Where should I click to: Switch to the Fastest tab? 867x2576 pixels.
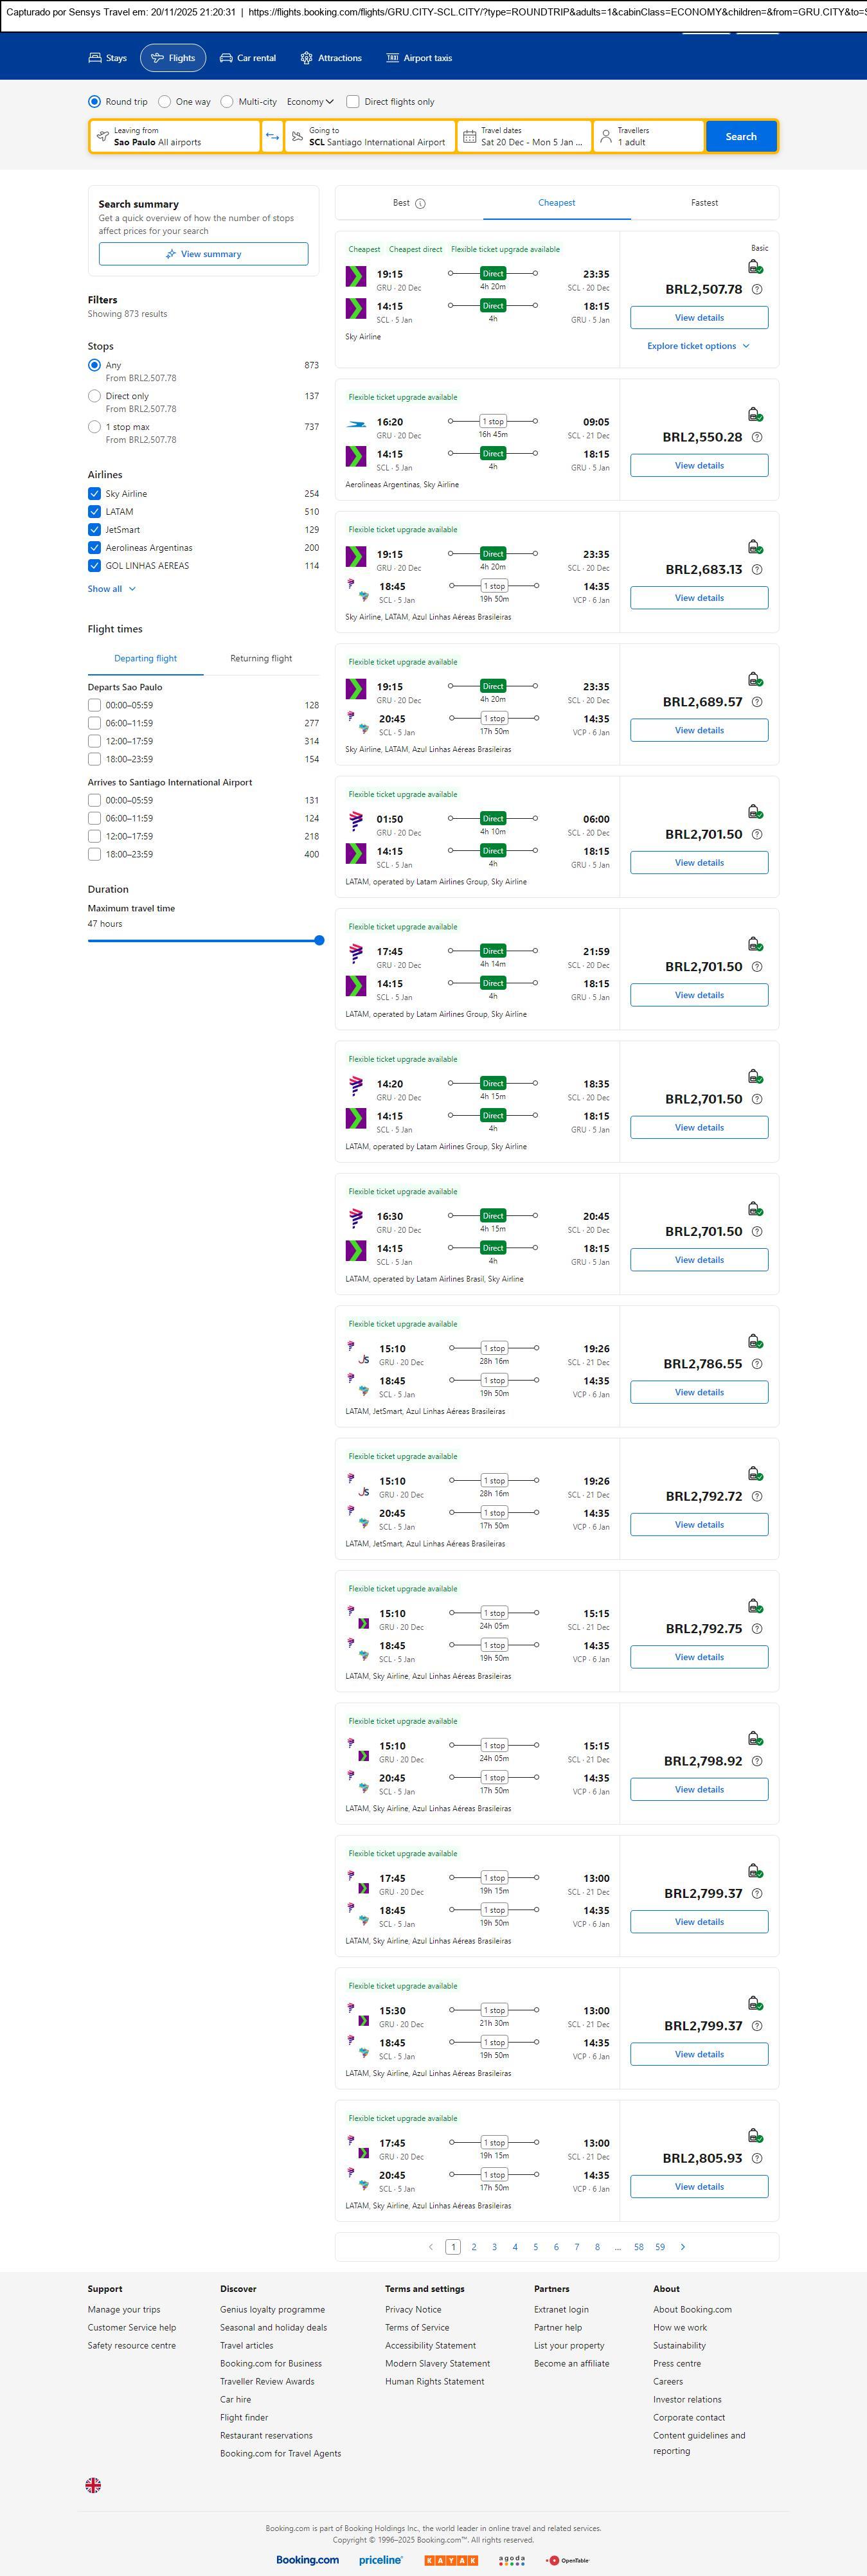704,203
